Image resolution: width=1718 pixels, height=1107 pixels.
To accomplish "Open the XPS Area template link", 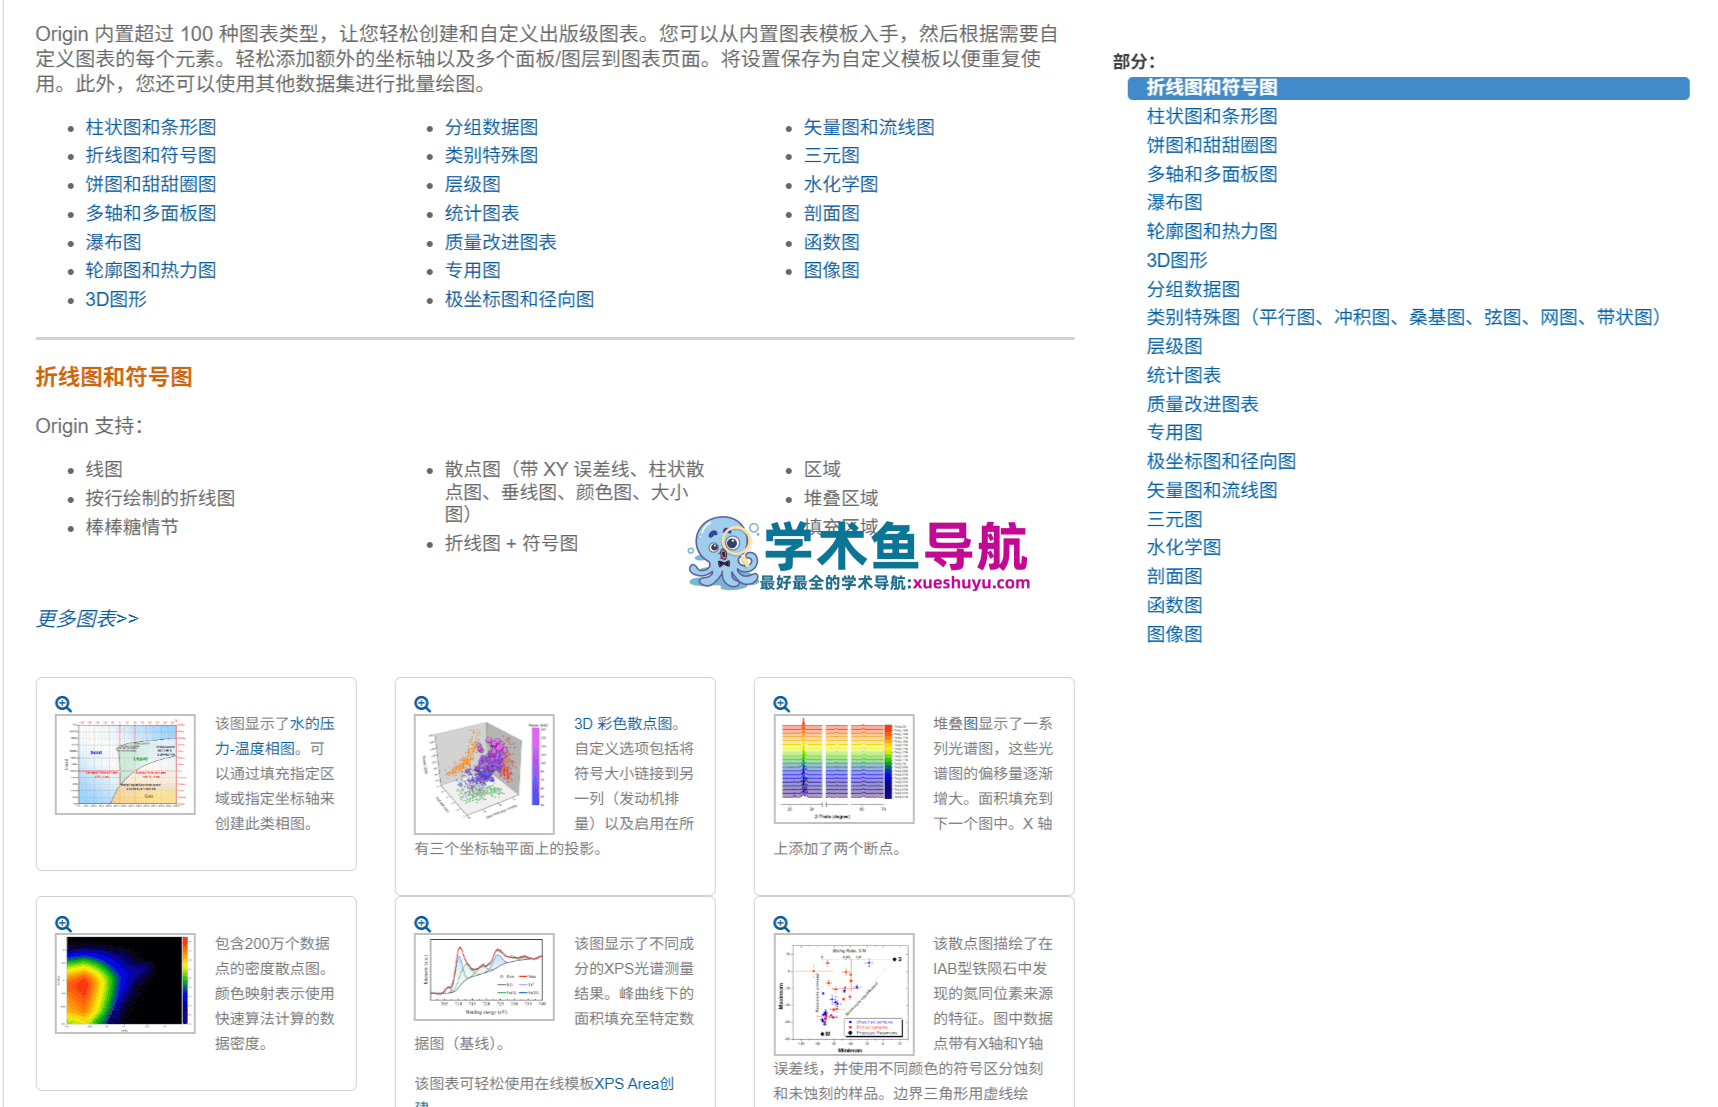I will point(634,1084).
